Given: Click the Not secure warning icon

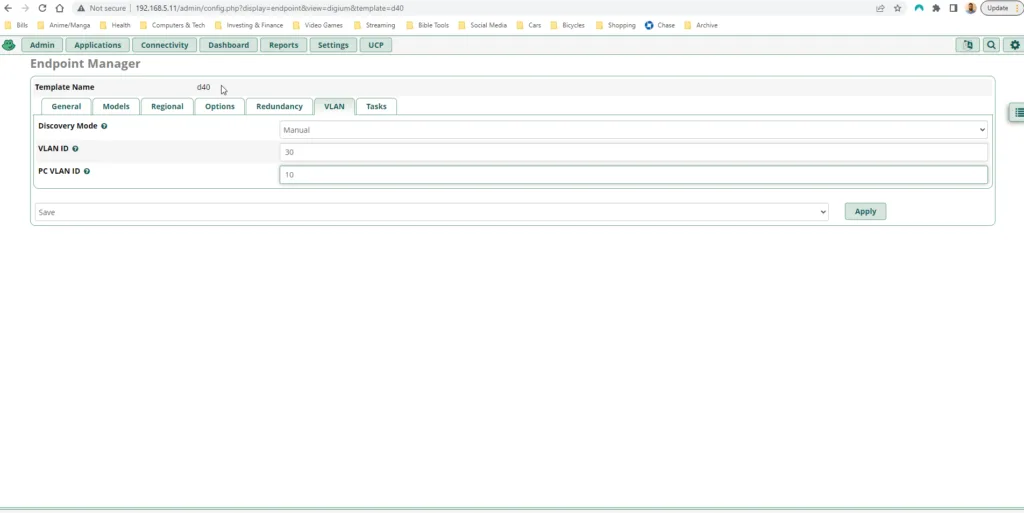Looking at the screenshot, I should [81, 8].
